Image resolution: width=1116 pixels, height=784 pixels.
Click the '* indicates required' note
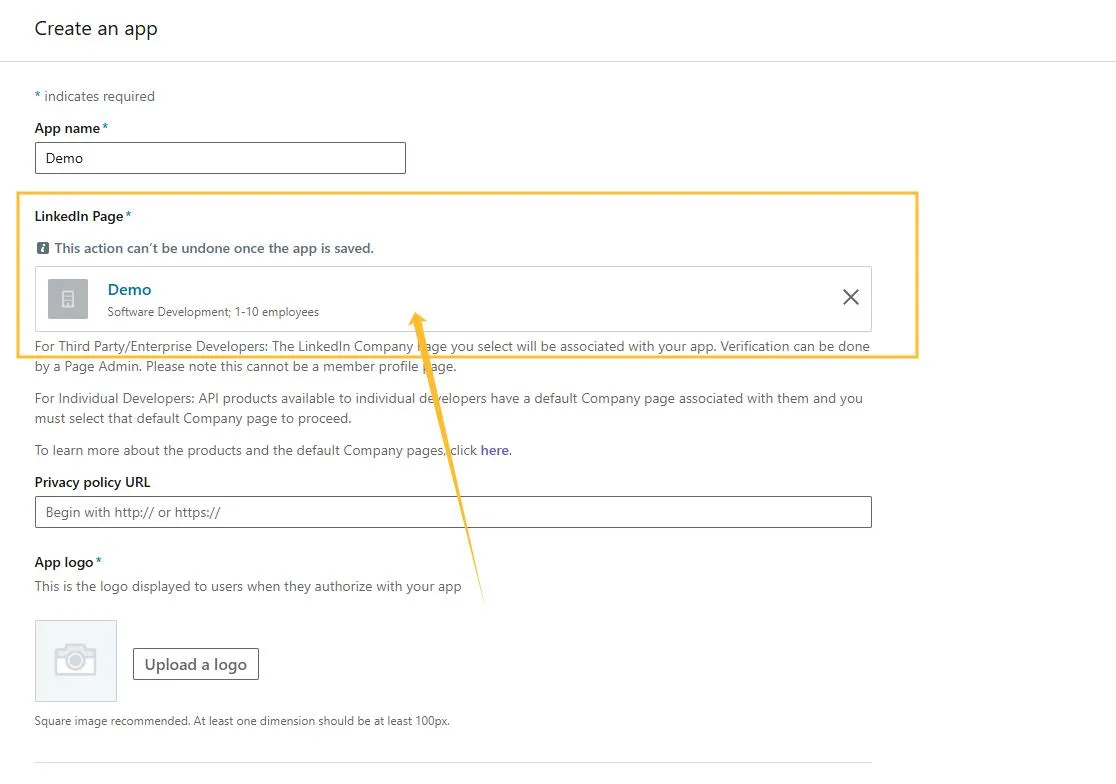point(95,96)
